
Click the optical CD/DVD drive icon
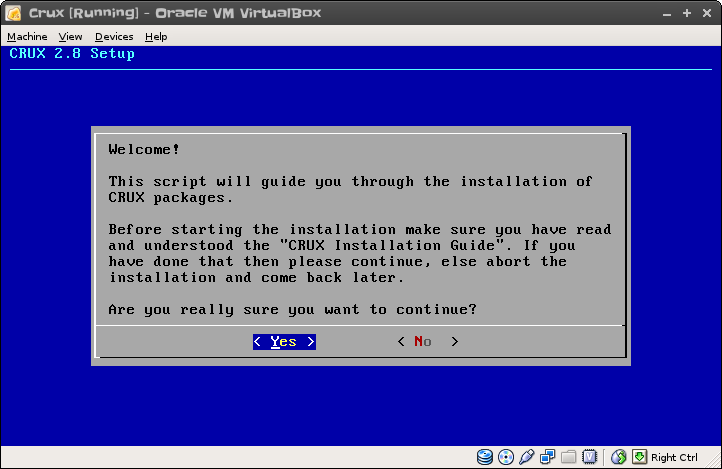506,457
